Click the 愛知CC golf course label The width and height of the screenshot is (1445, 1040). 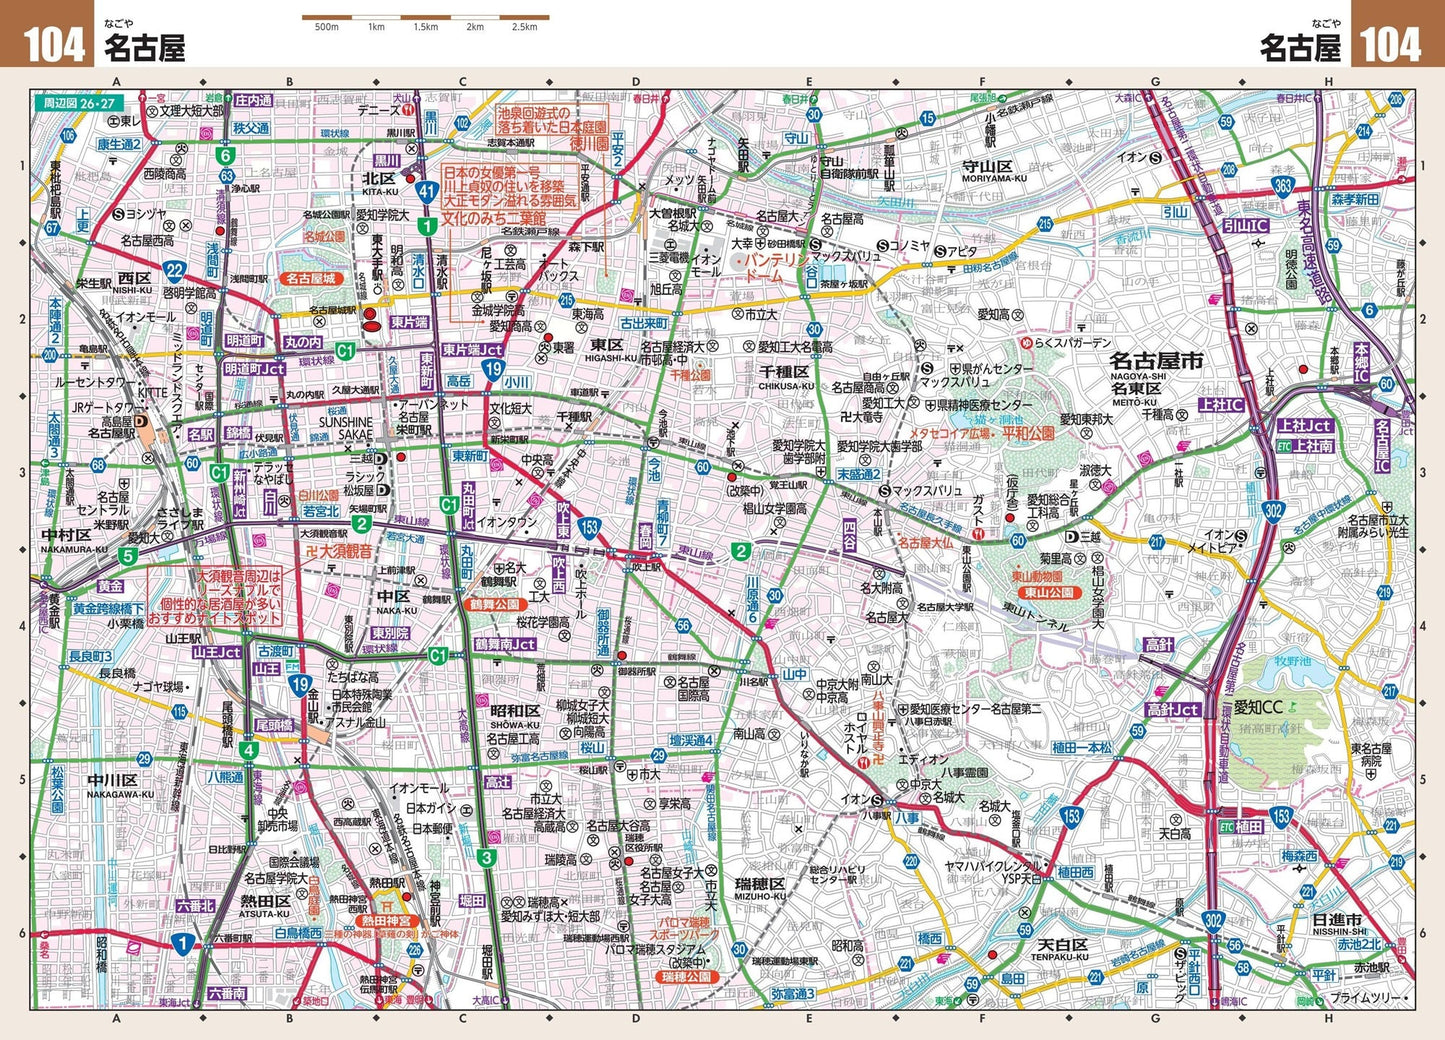coord(1257,707)
